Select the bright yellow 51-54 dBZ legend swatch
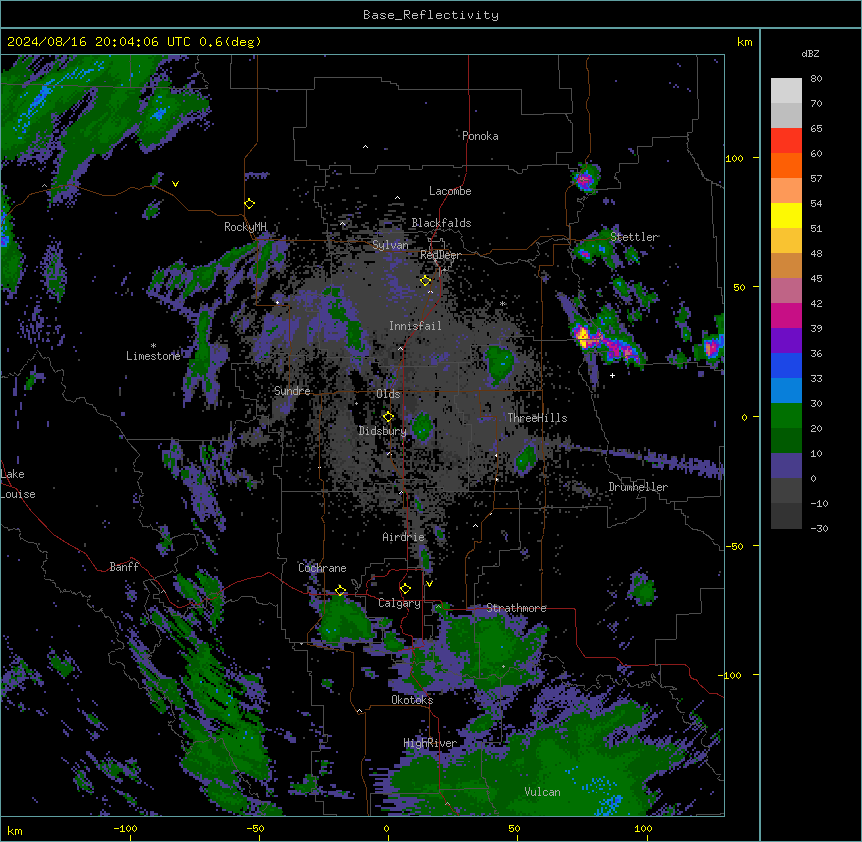The image size is (862, 842). pos(786,215)
